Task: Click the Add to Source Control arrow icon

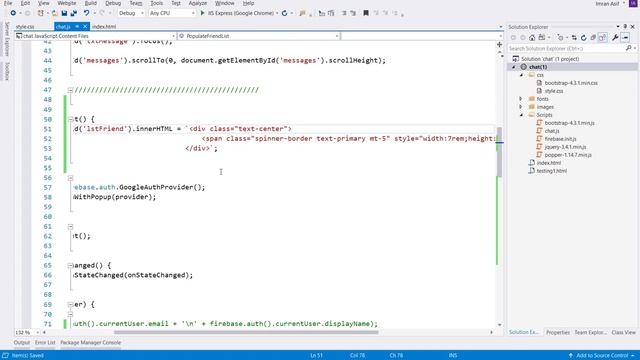Action: click(571, 356)
